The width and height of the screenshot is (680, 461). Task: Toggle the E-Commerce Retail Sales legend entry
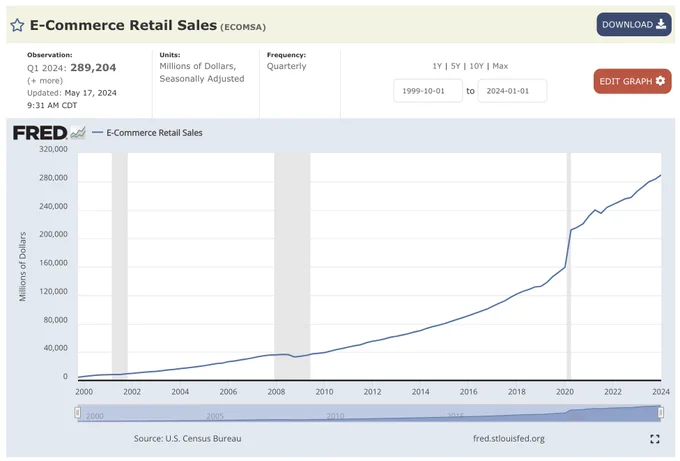click(147, 133)
